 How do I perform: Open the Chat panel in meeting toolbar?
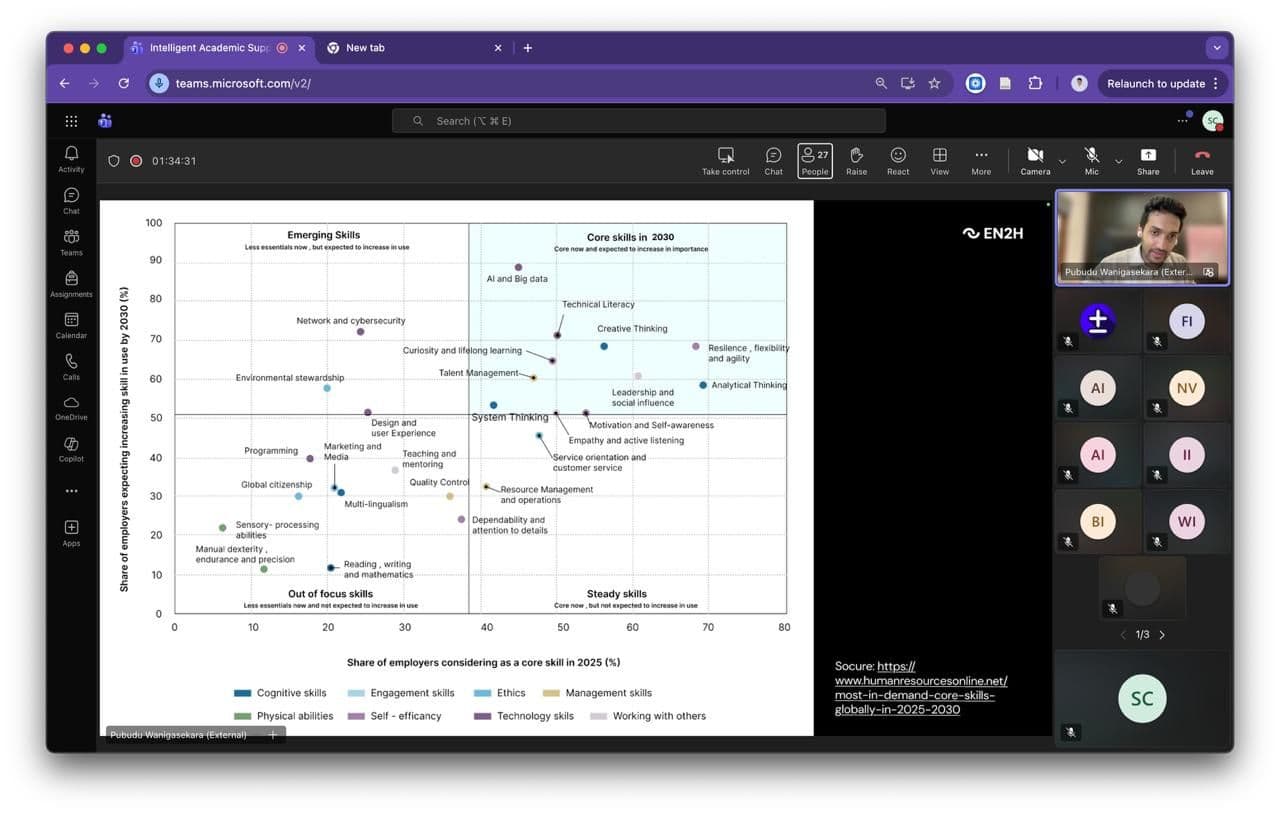click(773, 160)
